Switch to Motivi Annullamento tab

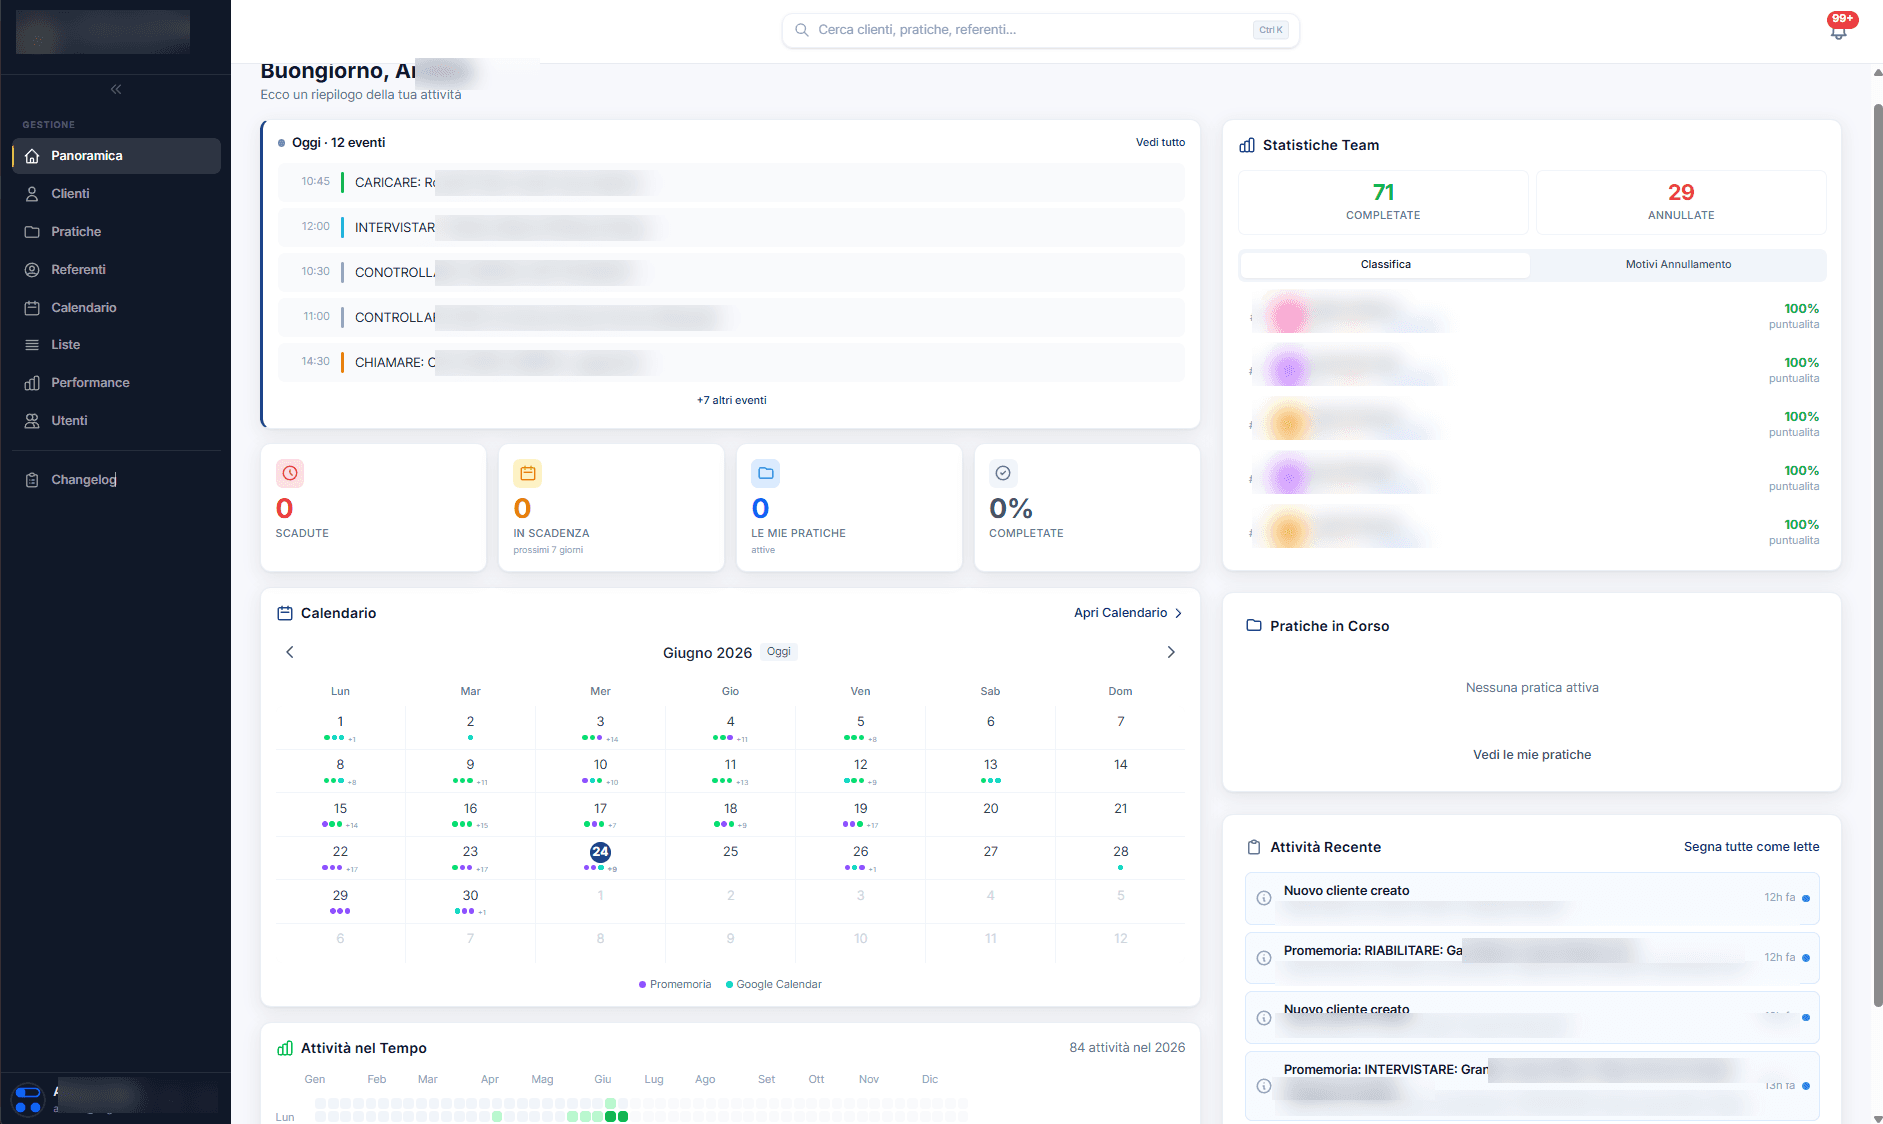coord(1678,265)
